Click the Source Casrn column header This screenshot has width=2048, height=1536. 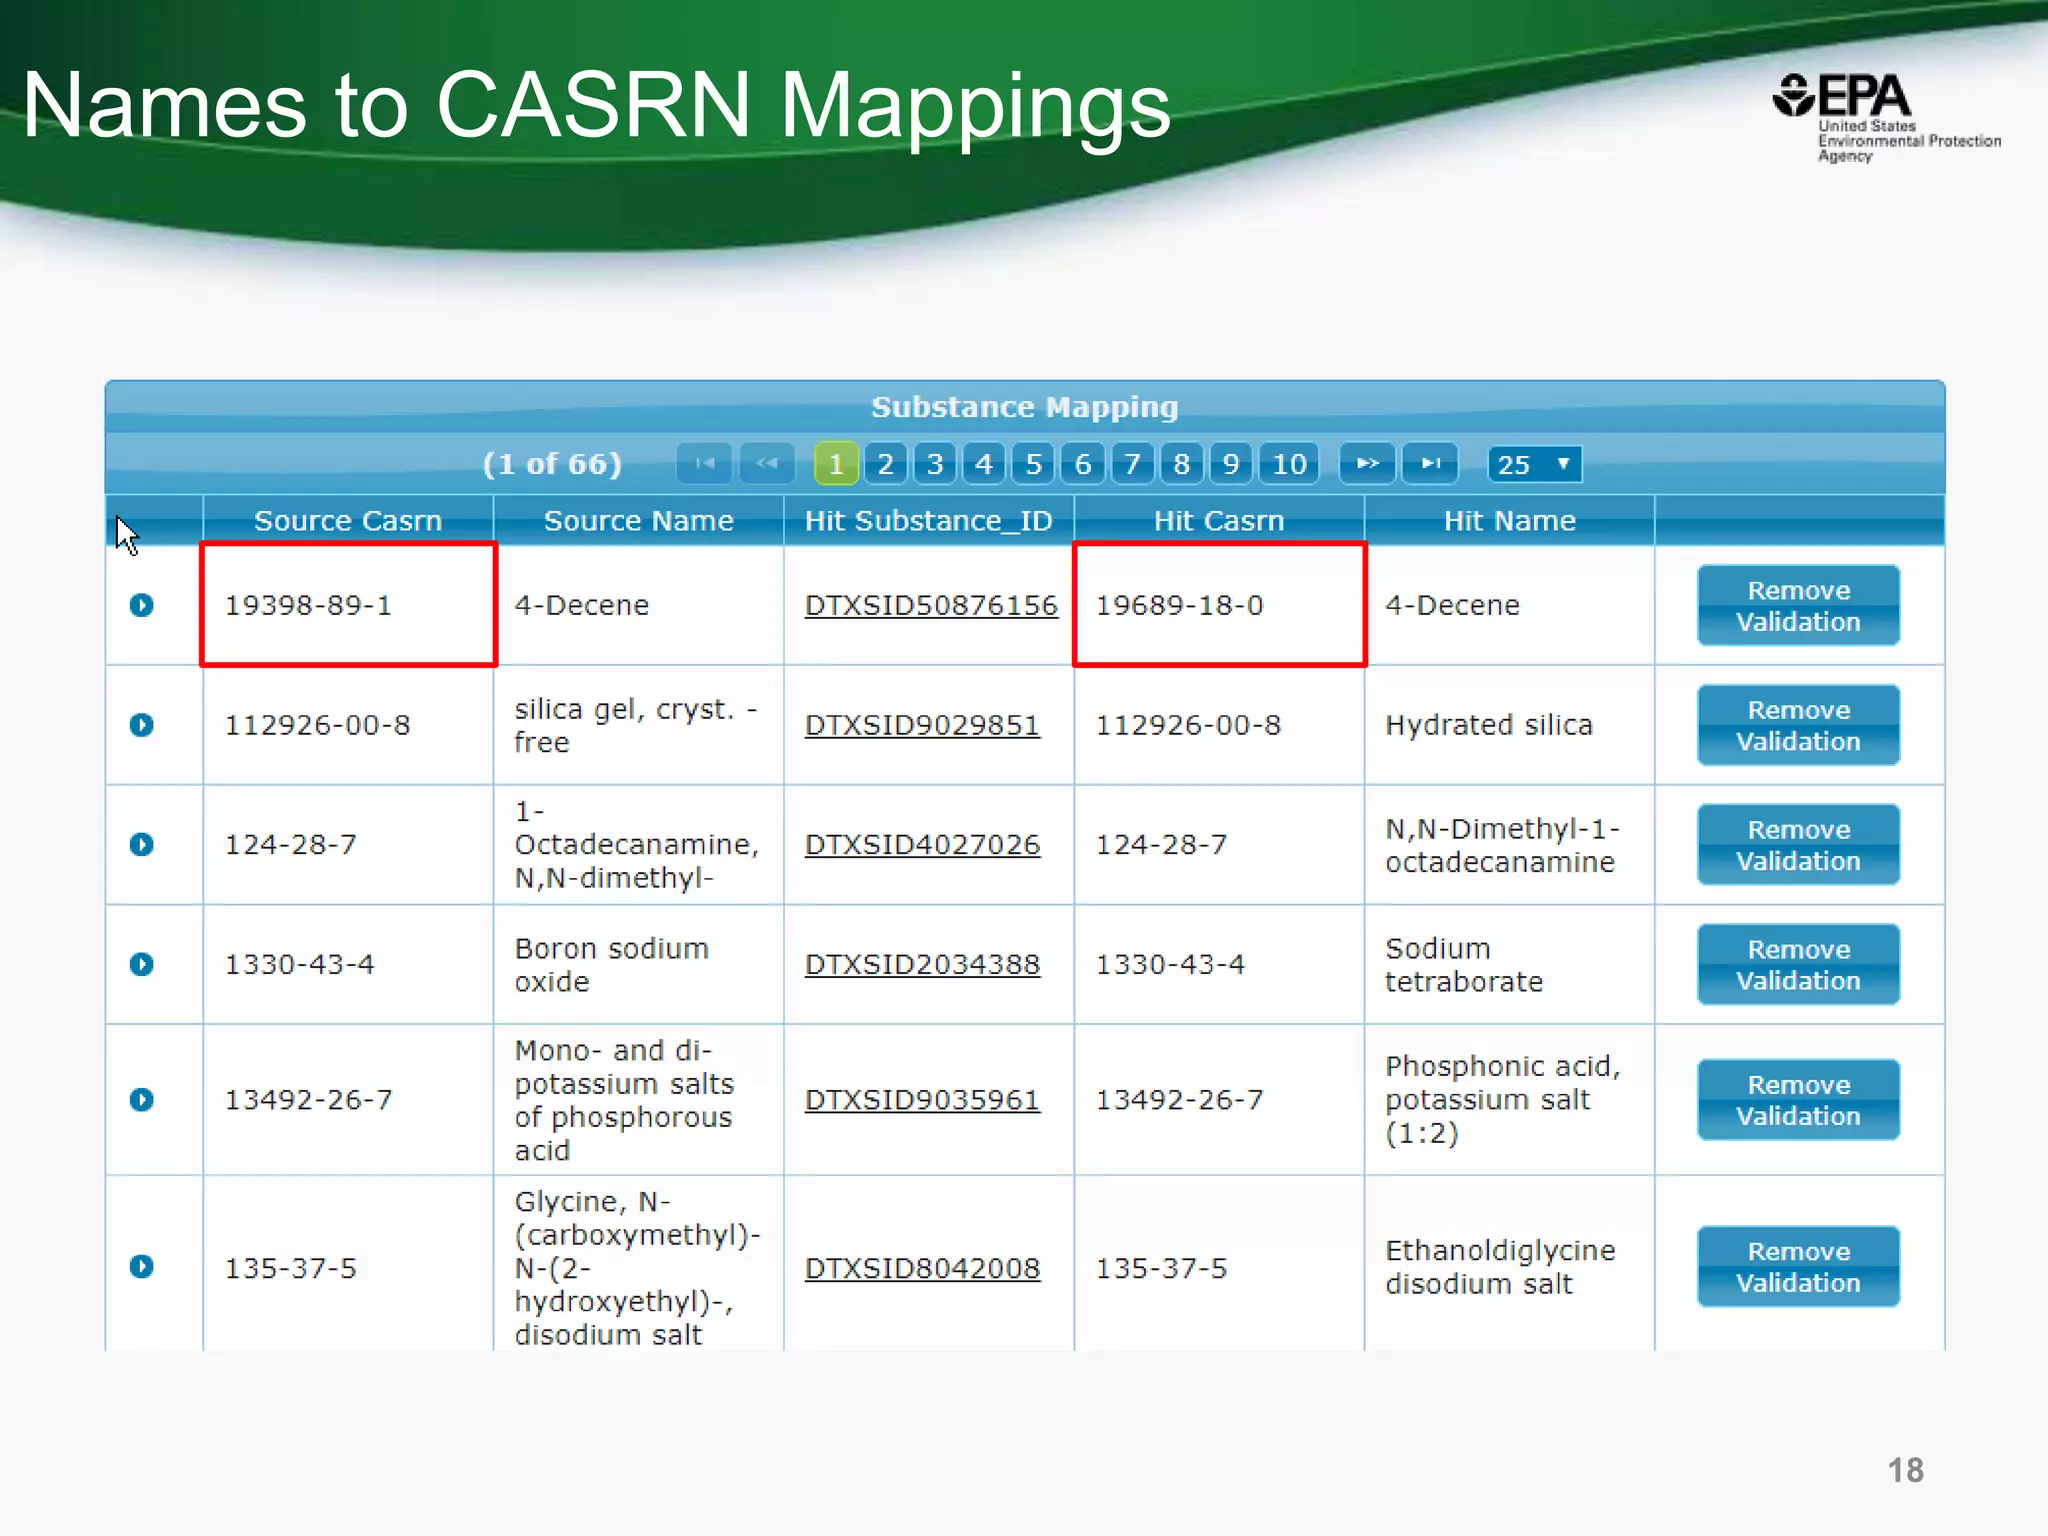tap(348, 521)
